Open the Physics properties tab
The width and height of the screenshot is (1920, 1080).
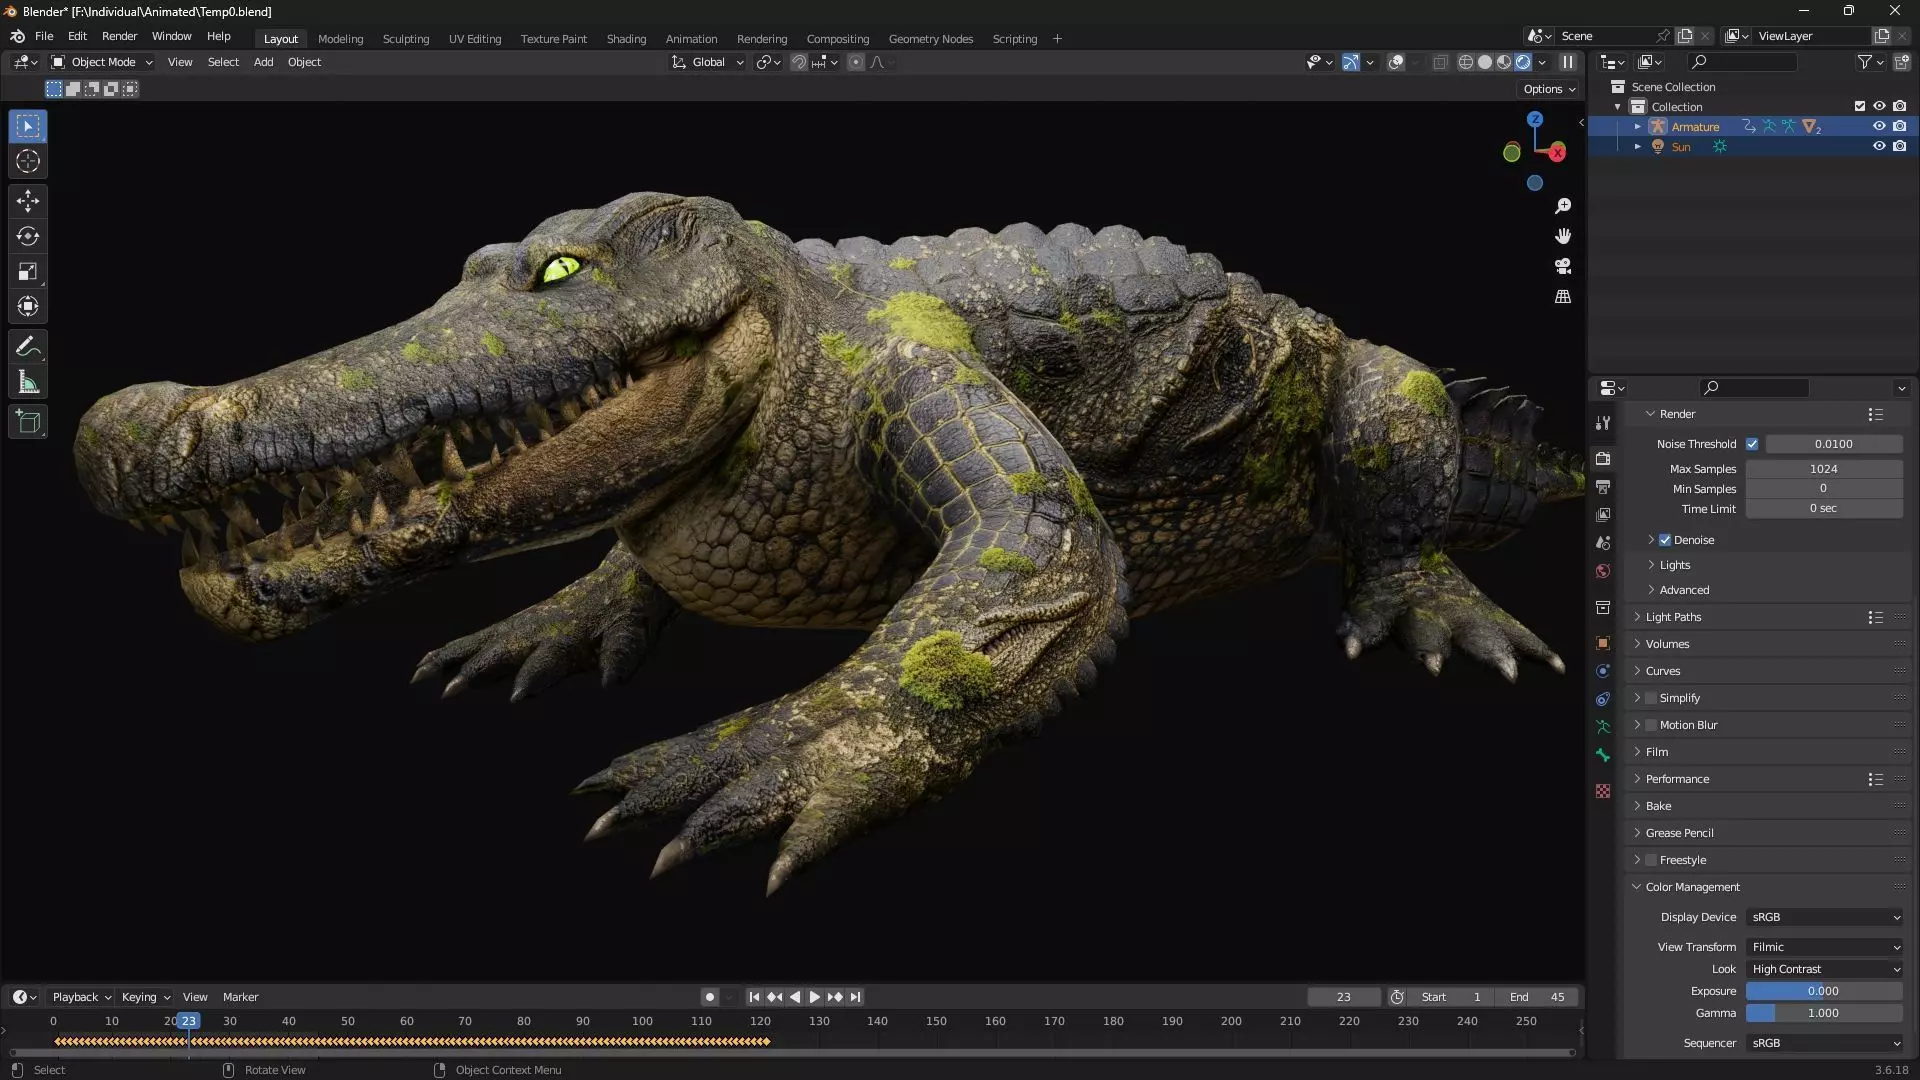1603,671
